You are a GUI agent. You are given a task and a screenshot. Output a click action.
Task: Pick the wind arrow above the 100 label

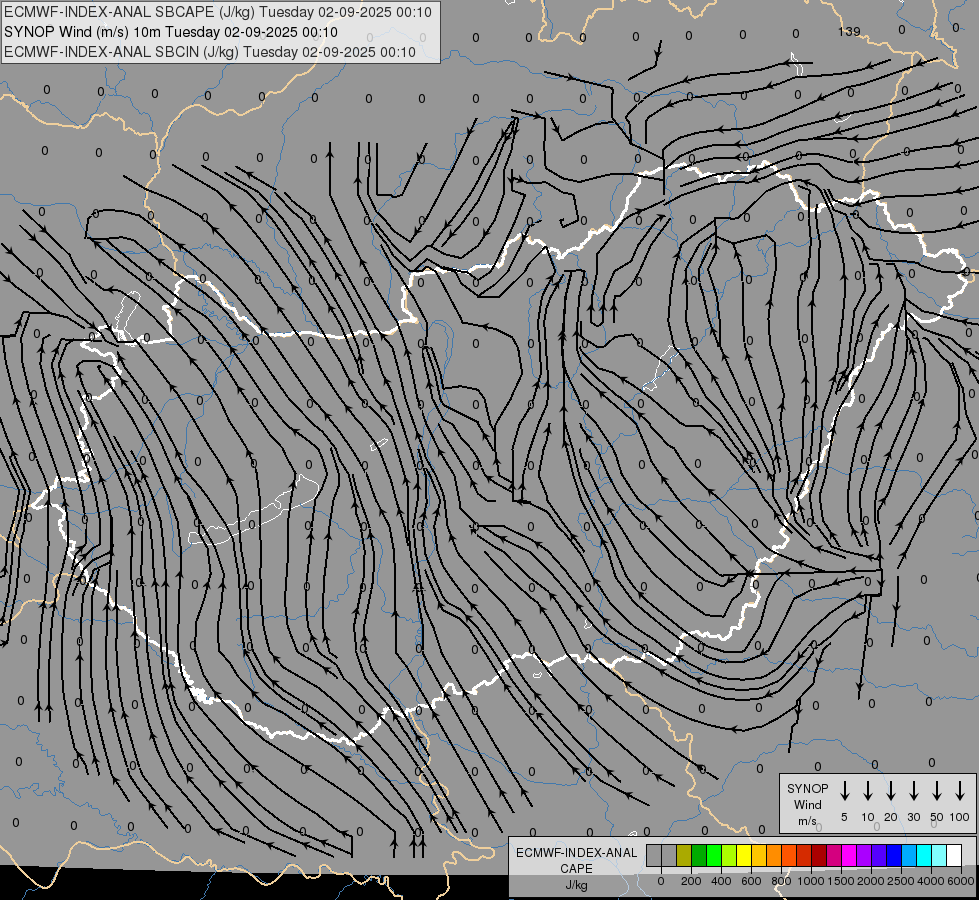(x=960, y=791)
